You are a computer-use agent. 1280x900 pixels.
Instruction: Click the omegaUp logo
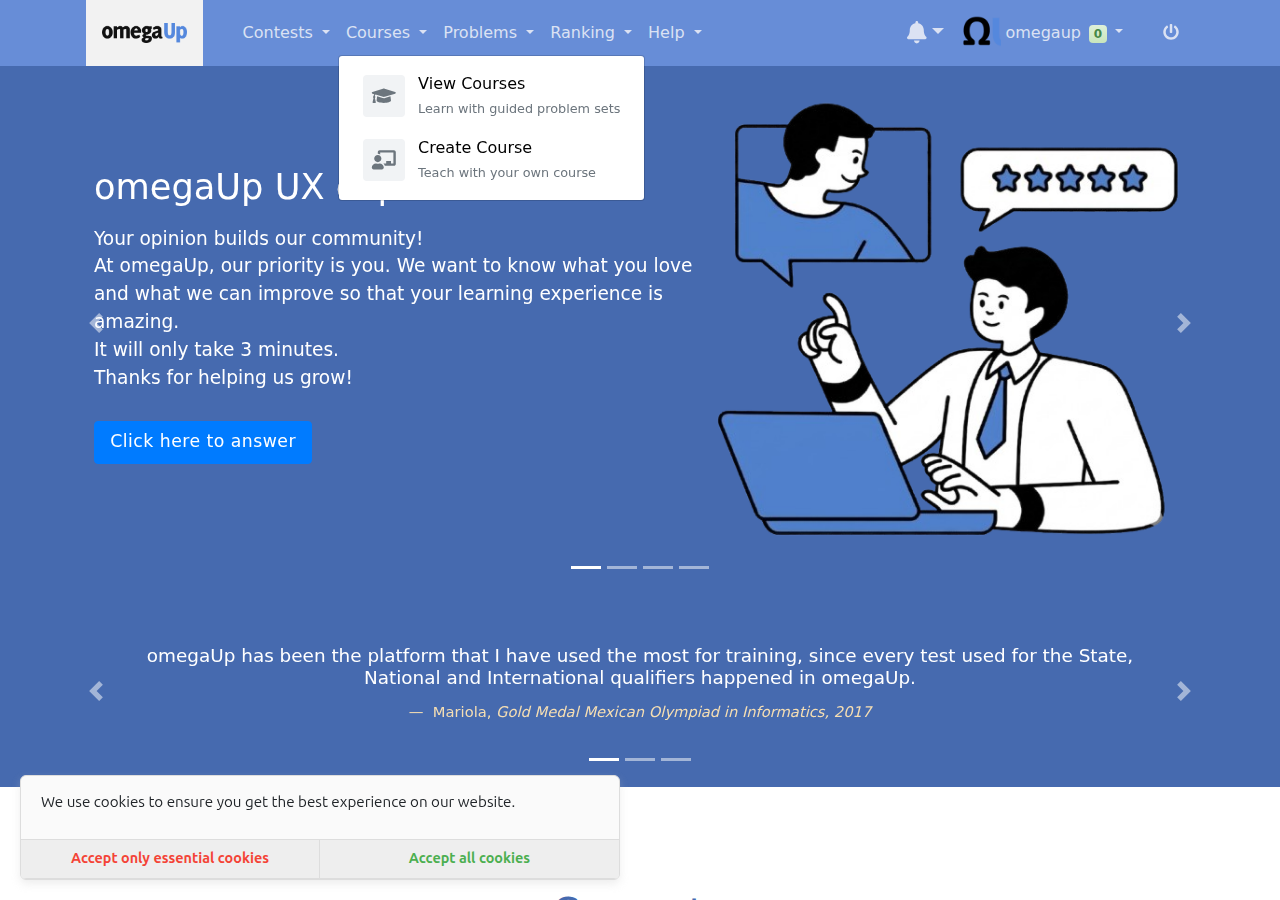coord(144,33)
